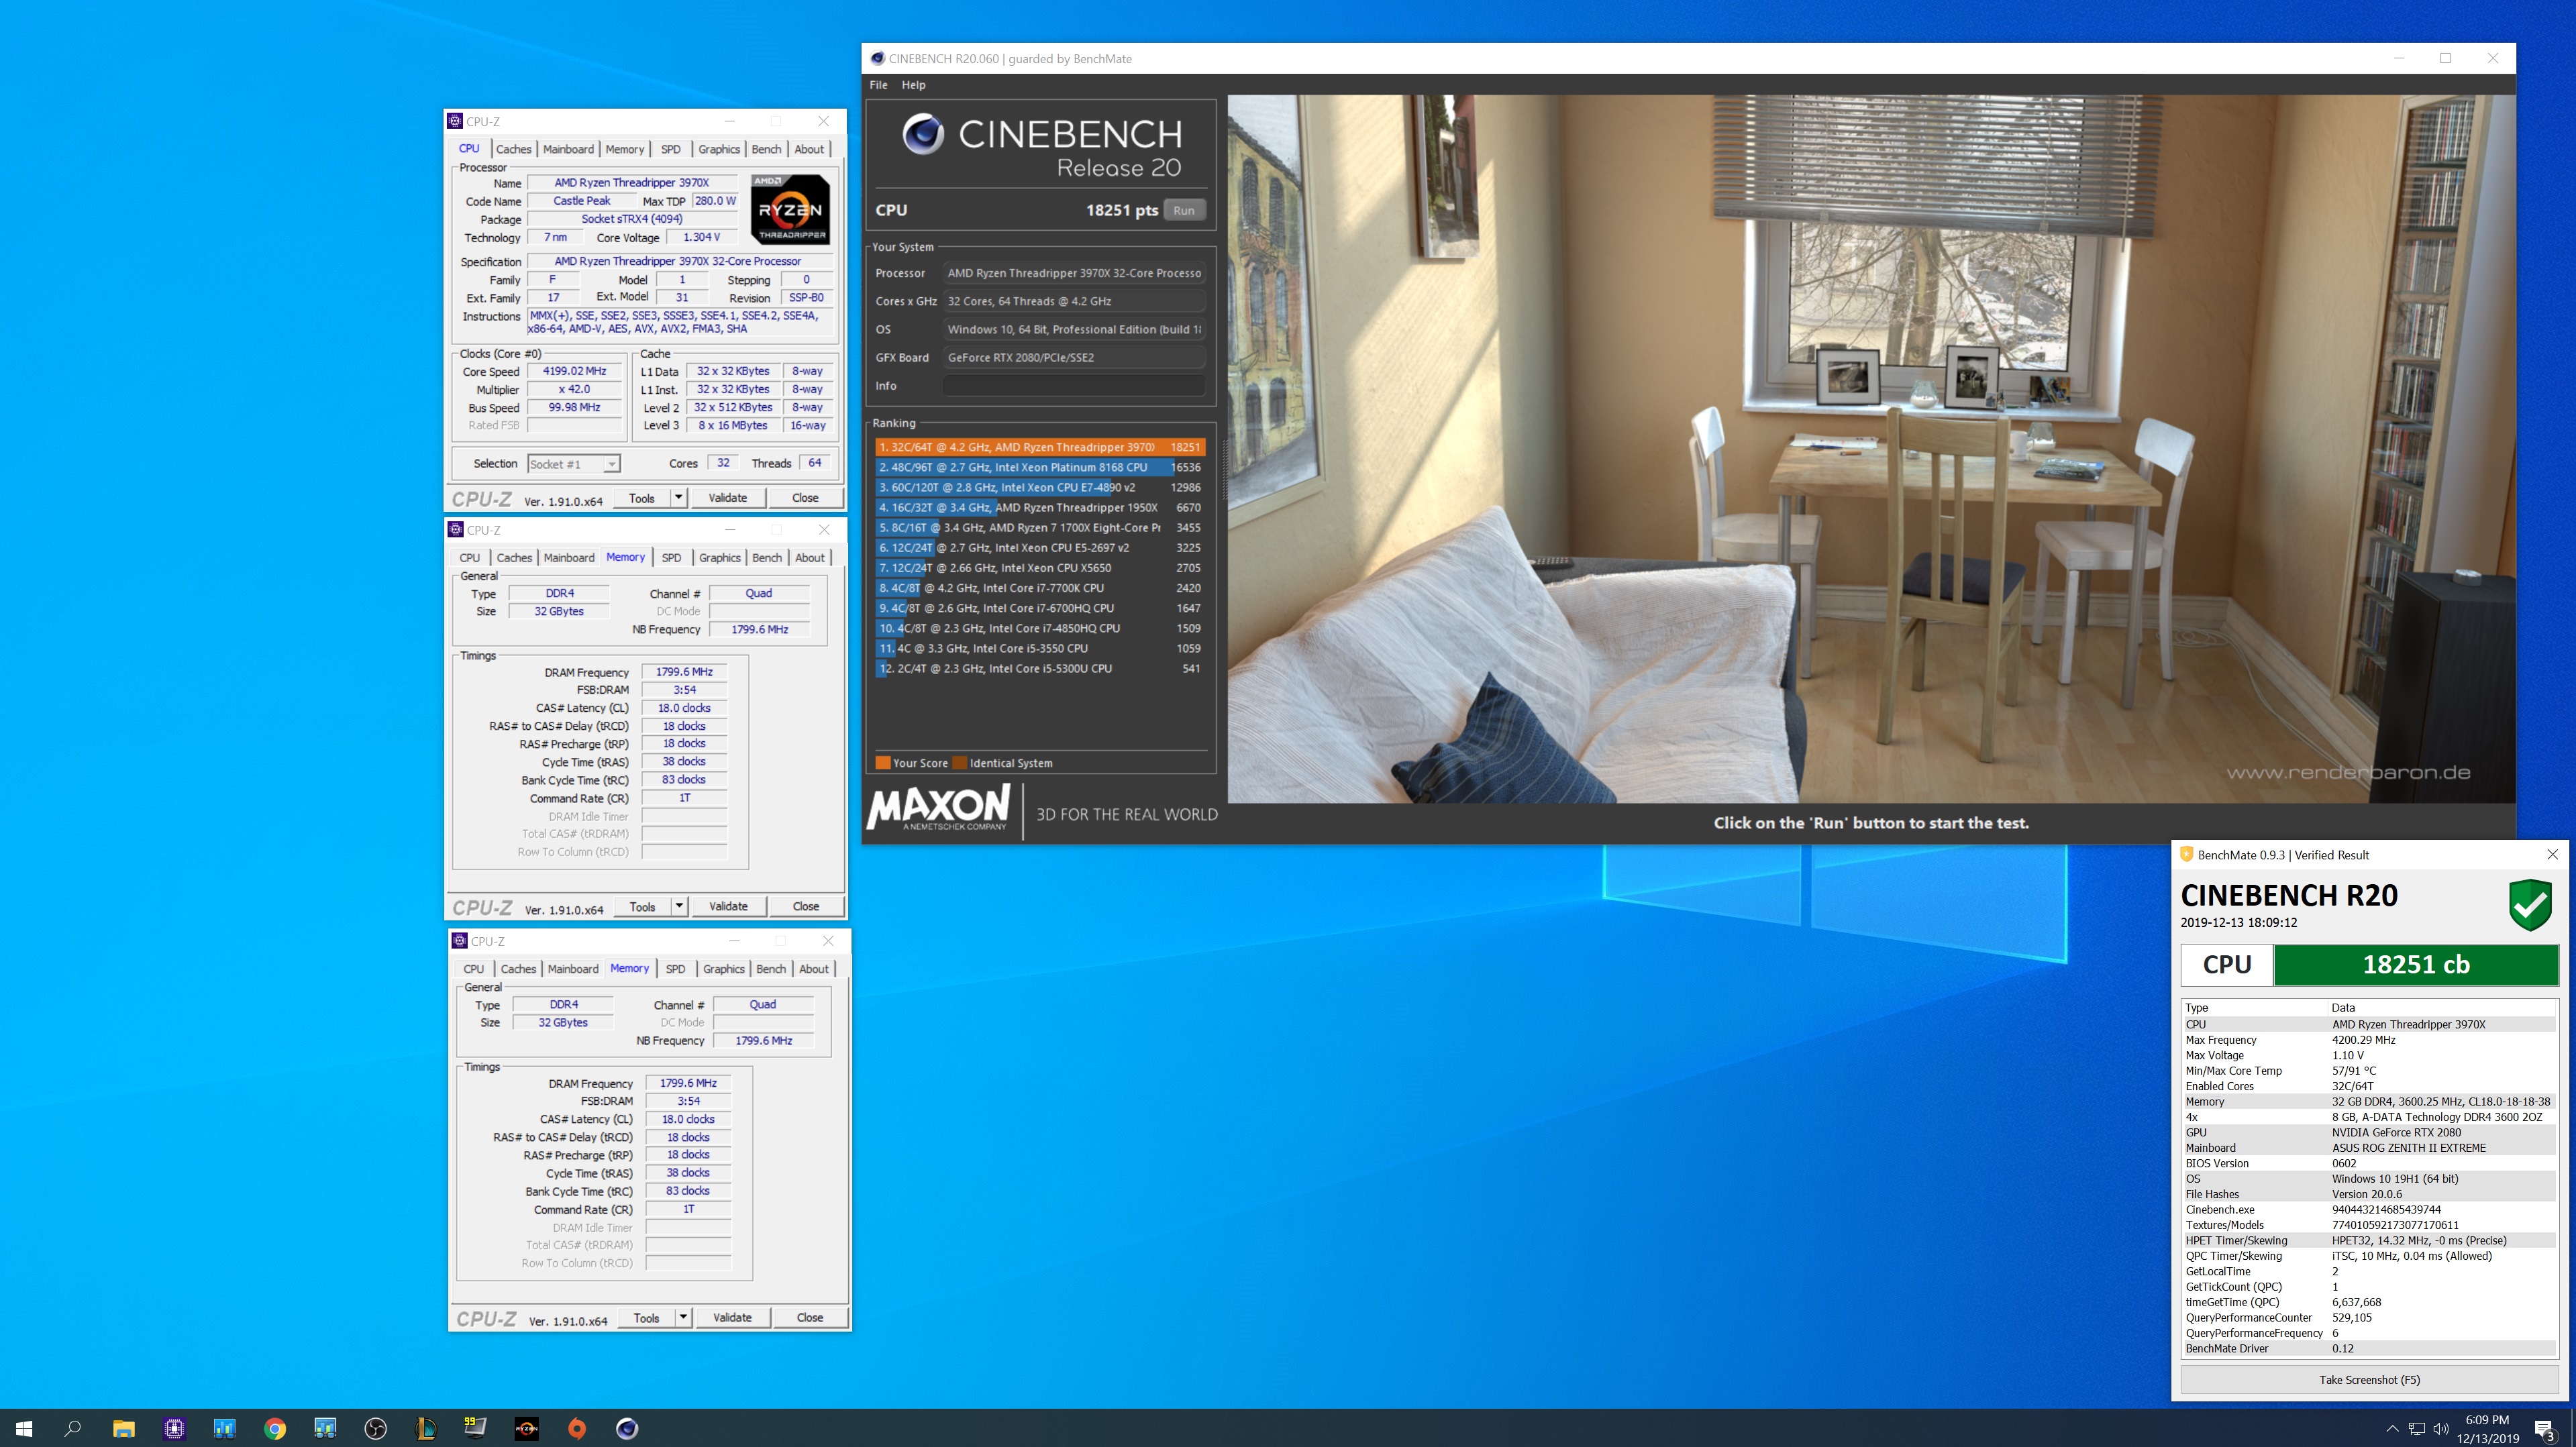The width and height of the screenshot is (2576, 1447).
Task: Click the app icon of the middle CPU-Z window
Action: tap(456, 529)
